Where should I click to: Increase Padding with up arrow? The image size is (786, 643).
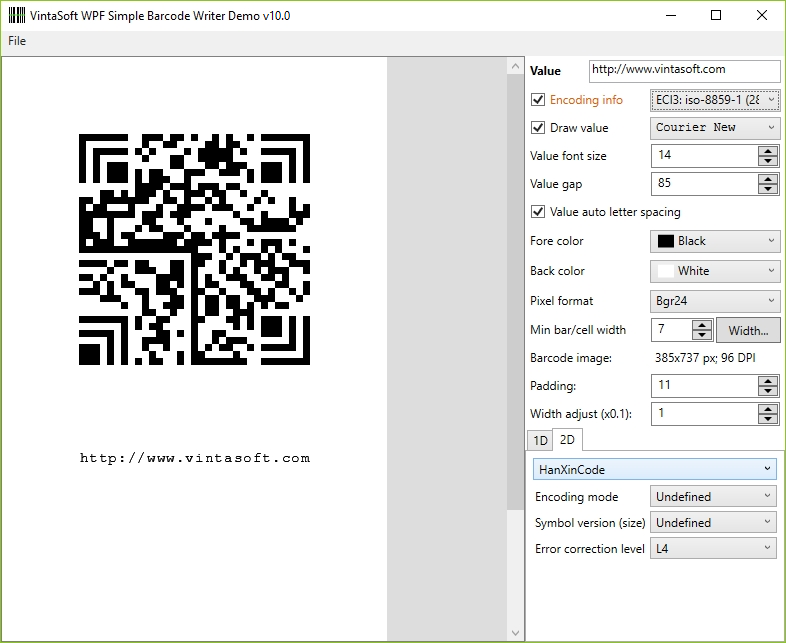pos(768,381)
